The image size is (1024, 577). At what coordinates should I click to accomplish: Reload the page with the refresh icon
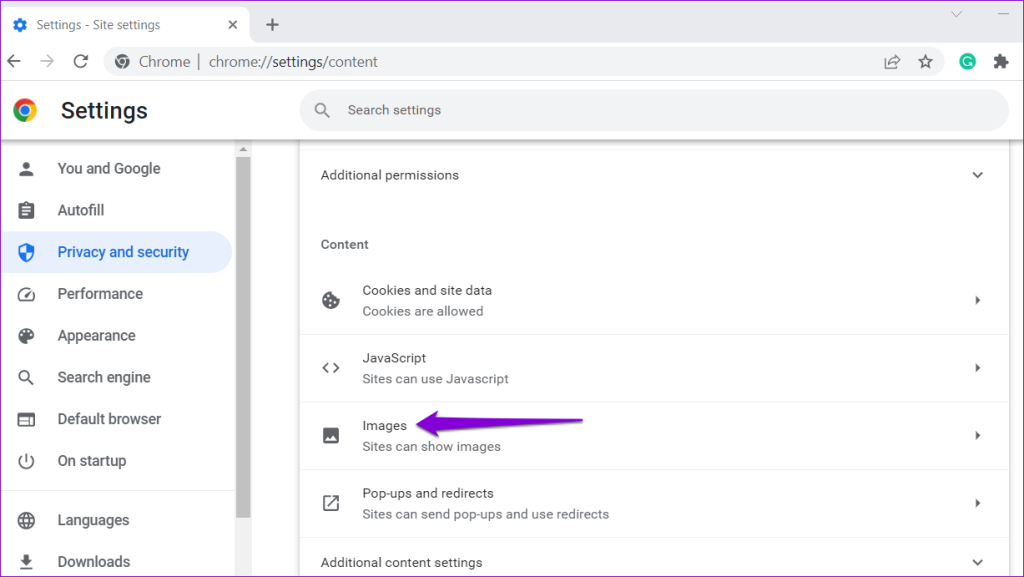tap(80, 61)
